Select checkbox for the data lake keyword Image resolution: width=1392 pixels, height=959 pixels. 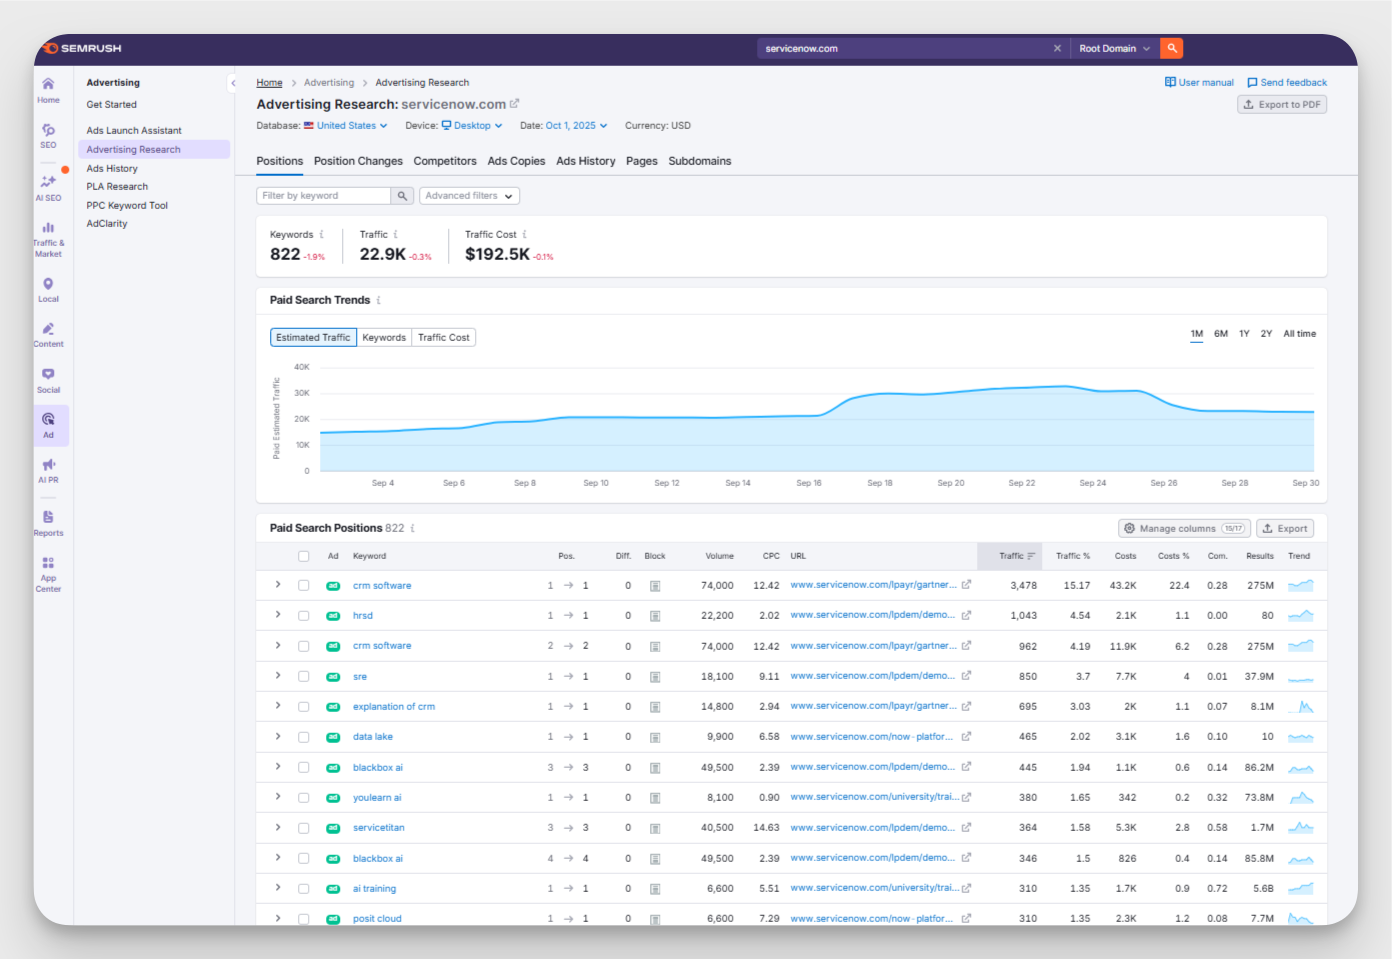coord(303,737)
